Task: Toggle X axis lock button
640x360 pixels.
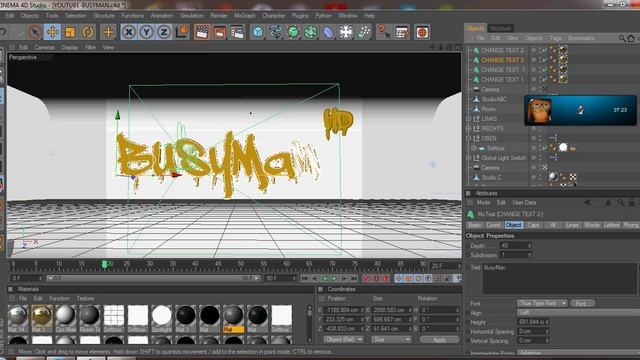Action: pyautogui.click(x=129, y=32)
